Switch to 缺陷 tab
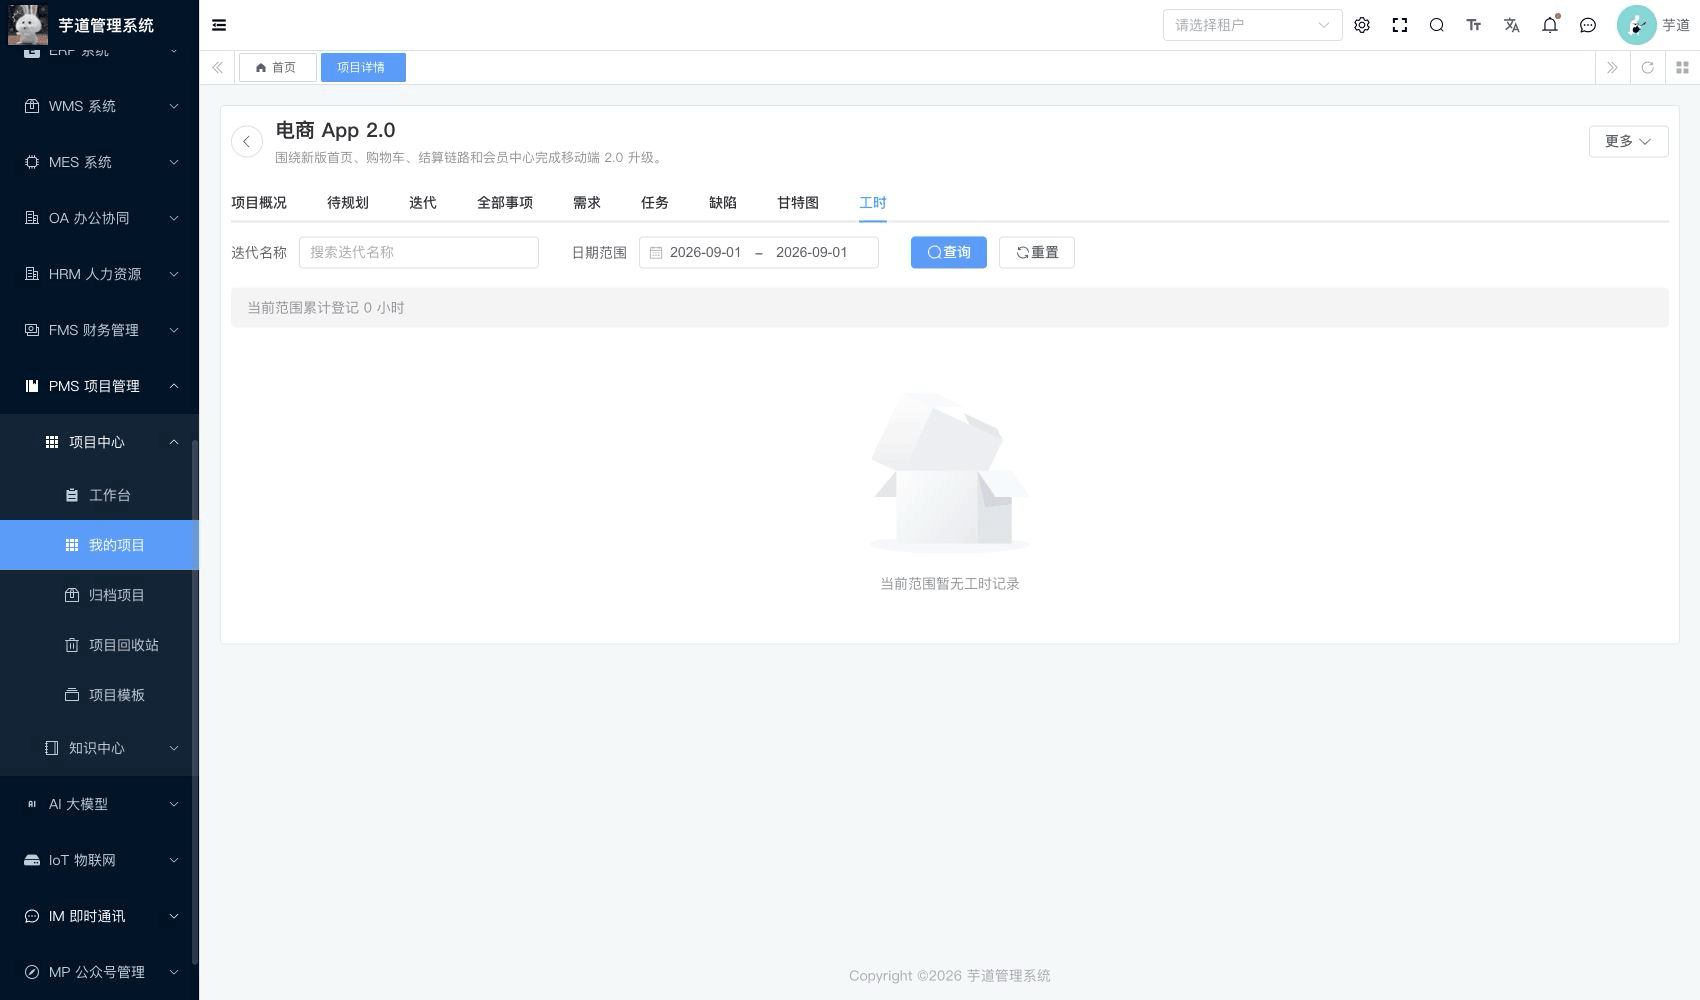The height and width of the screenshot is (1000, 1700). click(x=723, y=202)
